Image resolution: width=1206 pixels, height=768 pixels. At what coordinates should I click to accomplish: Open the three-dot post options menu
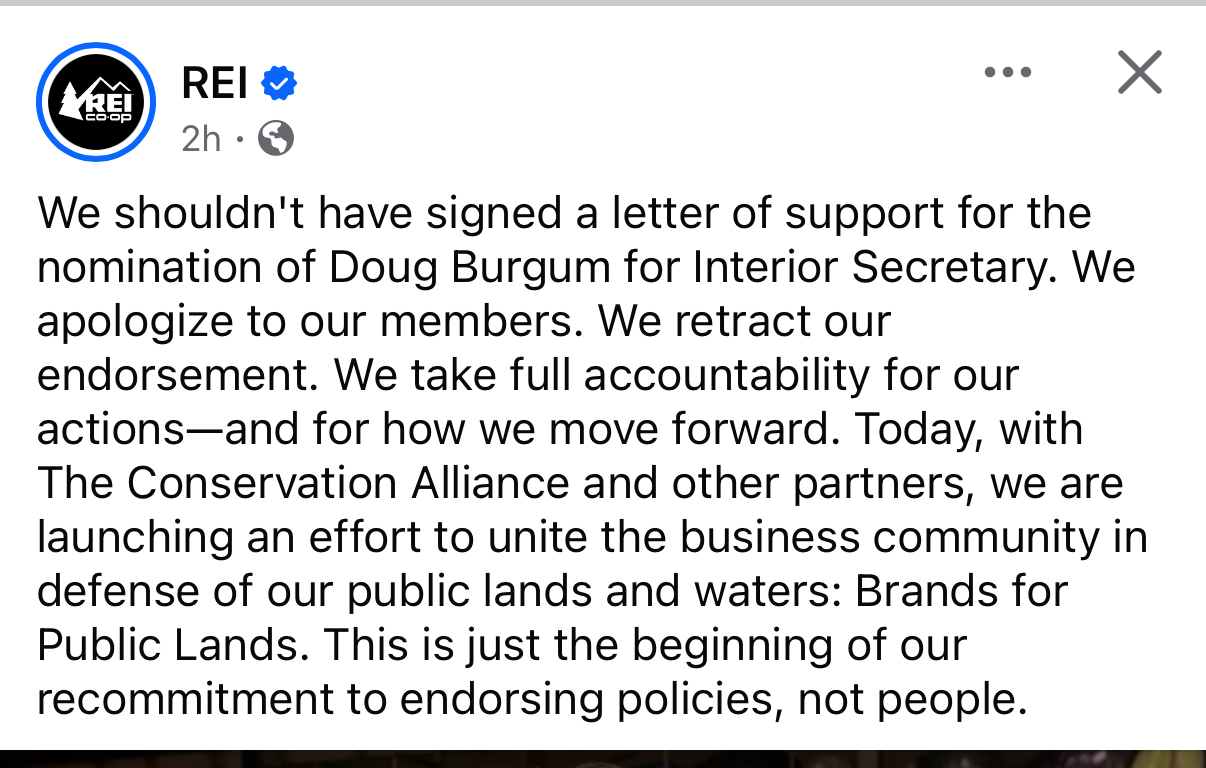click(1007, 72)
